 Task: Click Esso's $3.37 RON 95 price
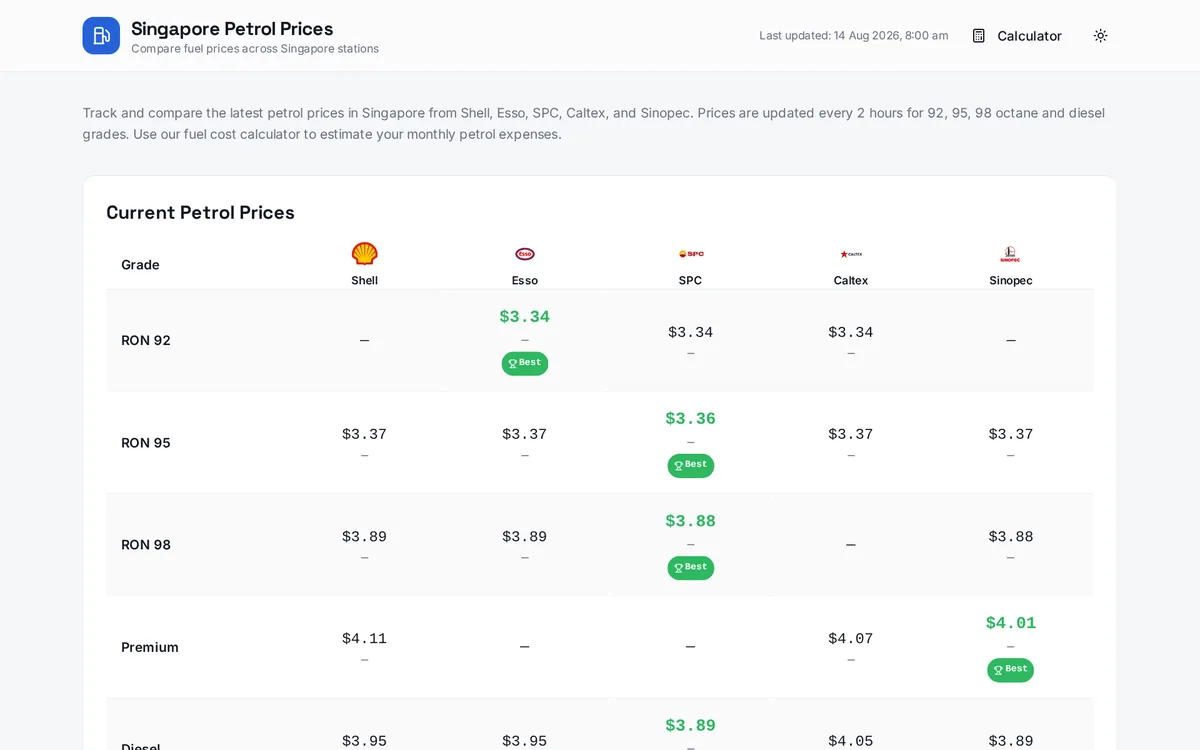pyautogui.click(x=525, y=434)
